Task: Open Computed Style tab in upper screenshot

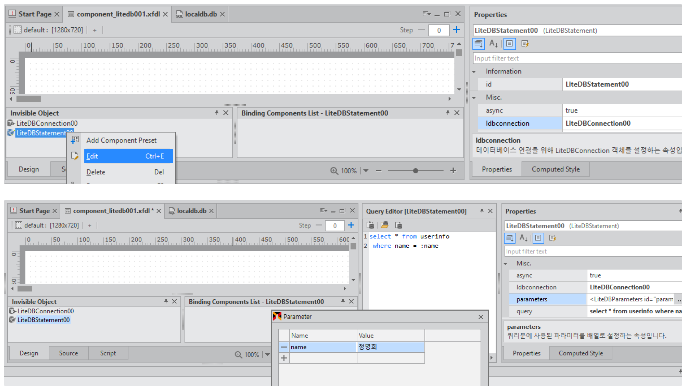Action: coord(555,169)
